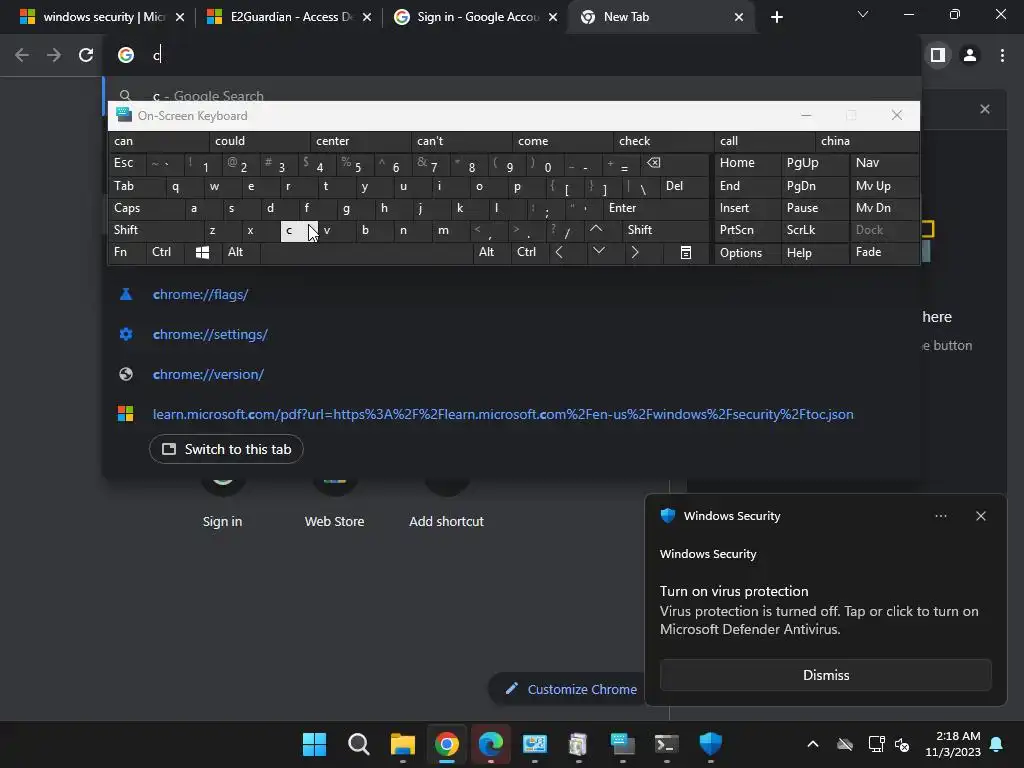1024x768 pixels.
Task: Close the Windows Security toast
Action: 980,516
